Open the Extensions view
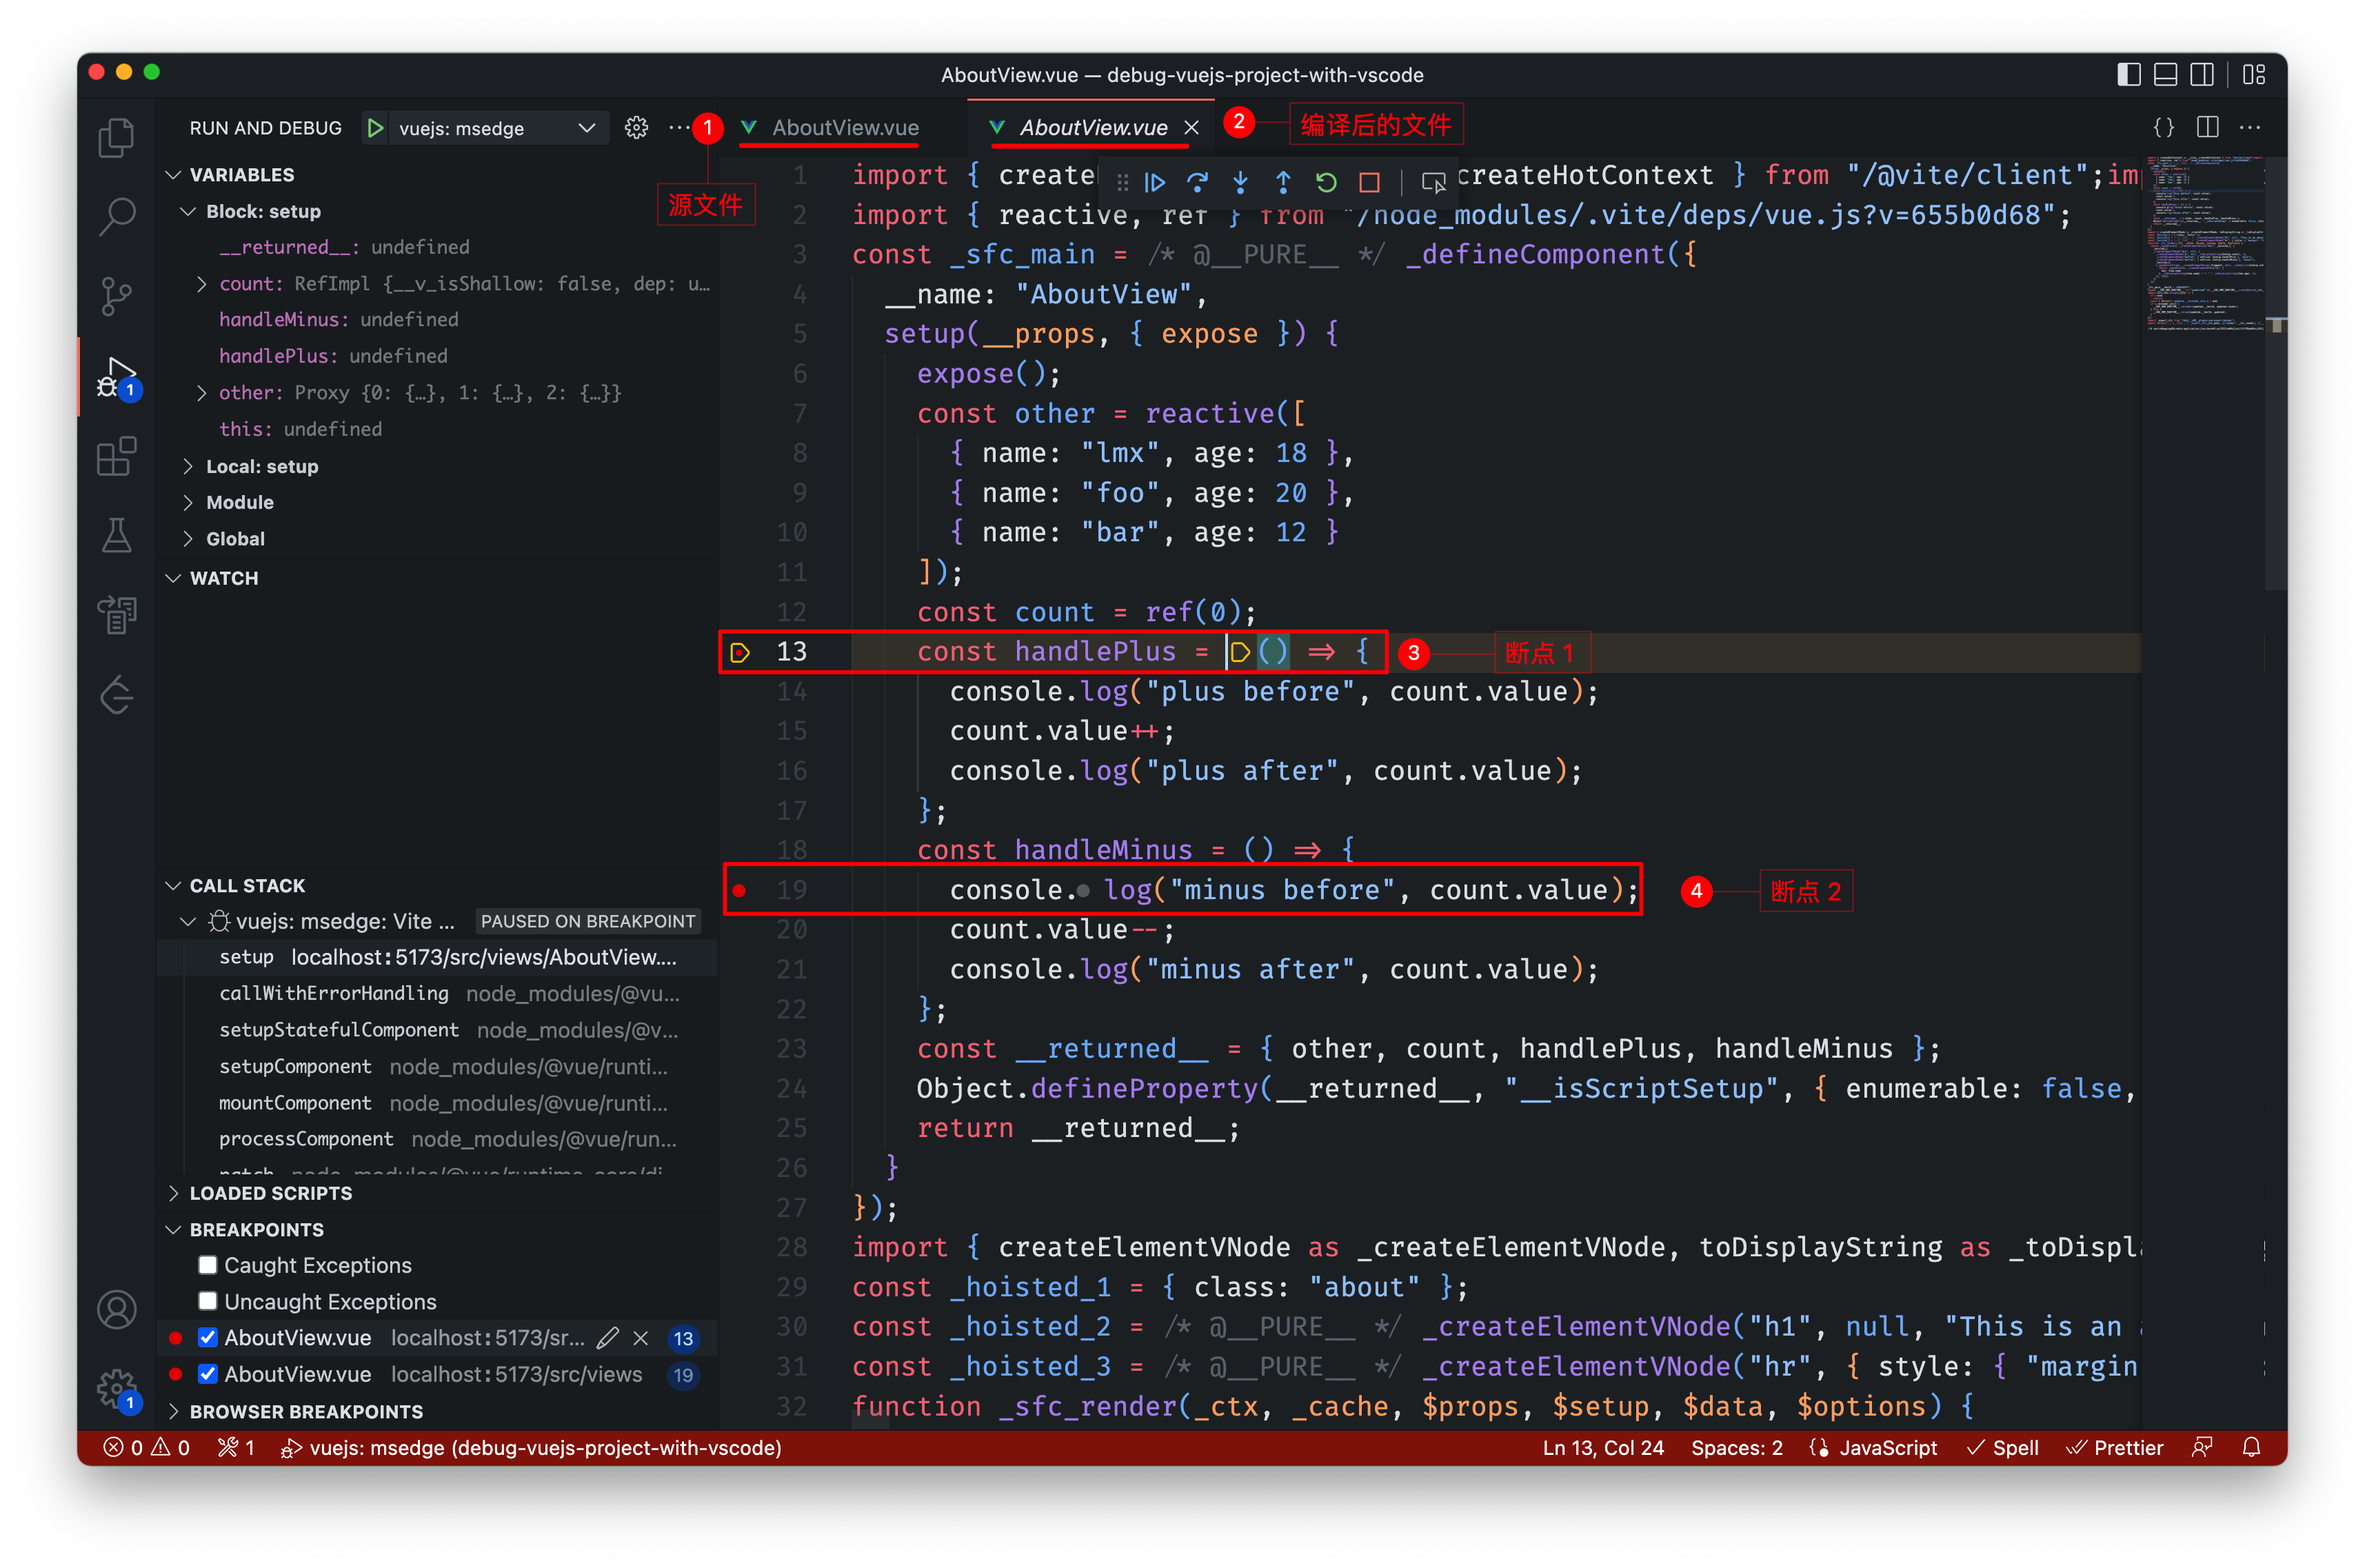Viewport: 2365px width, 1568px height. [117, 456]
